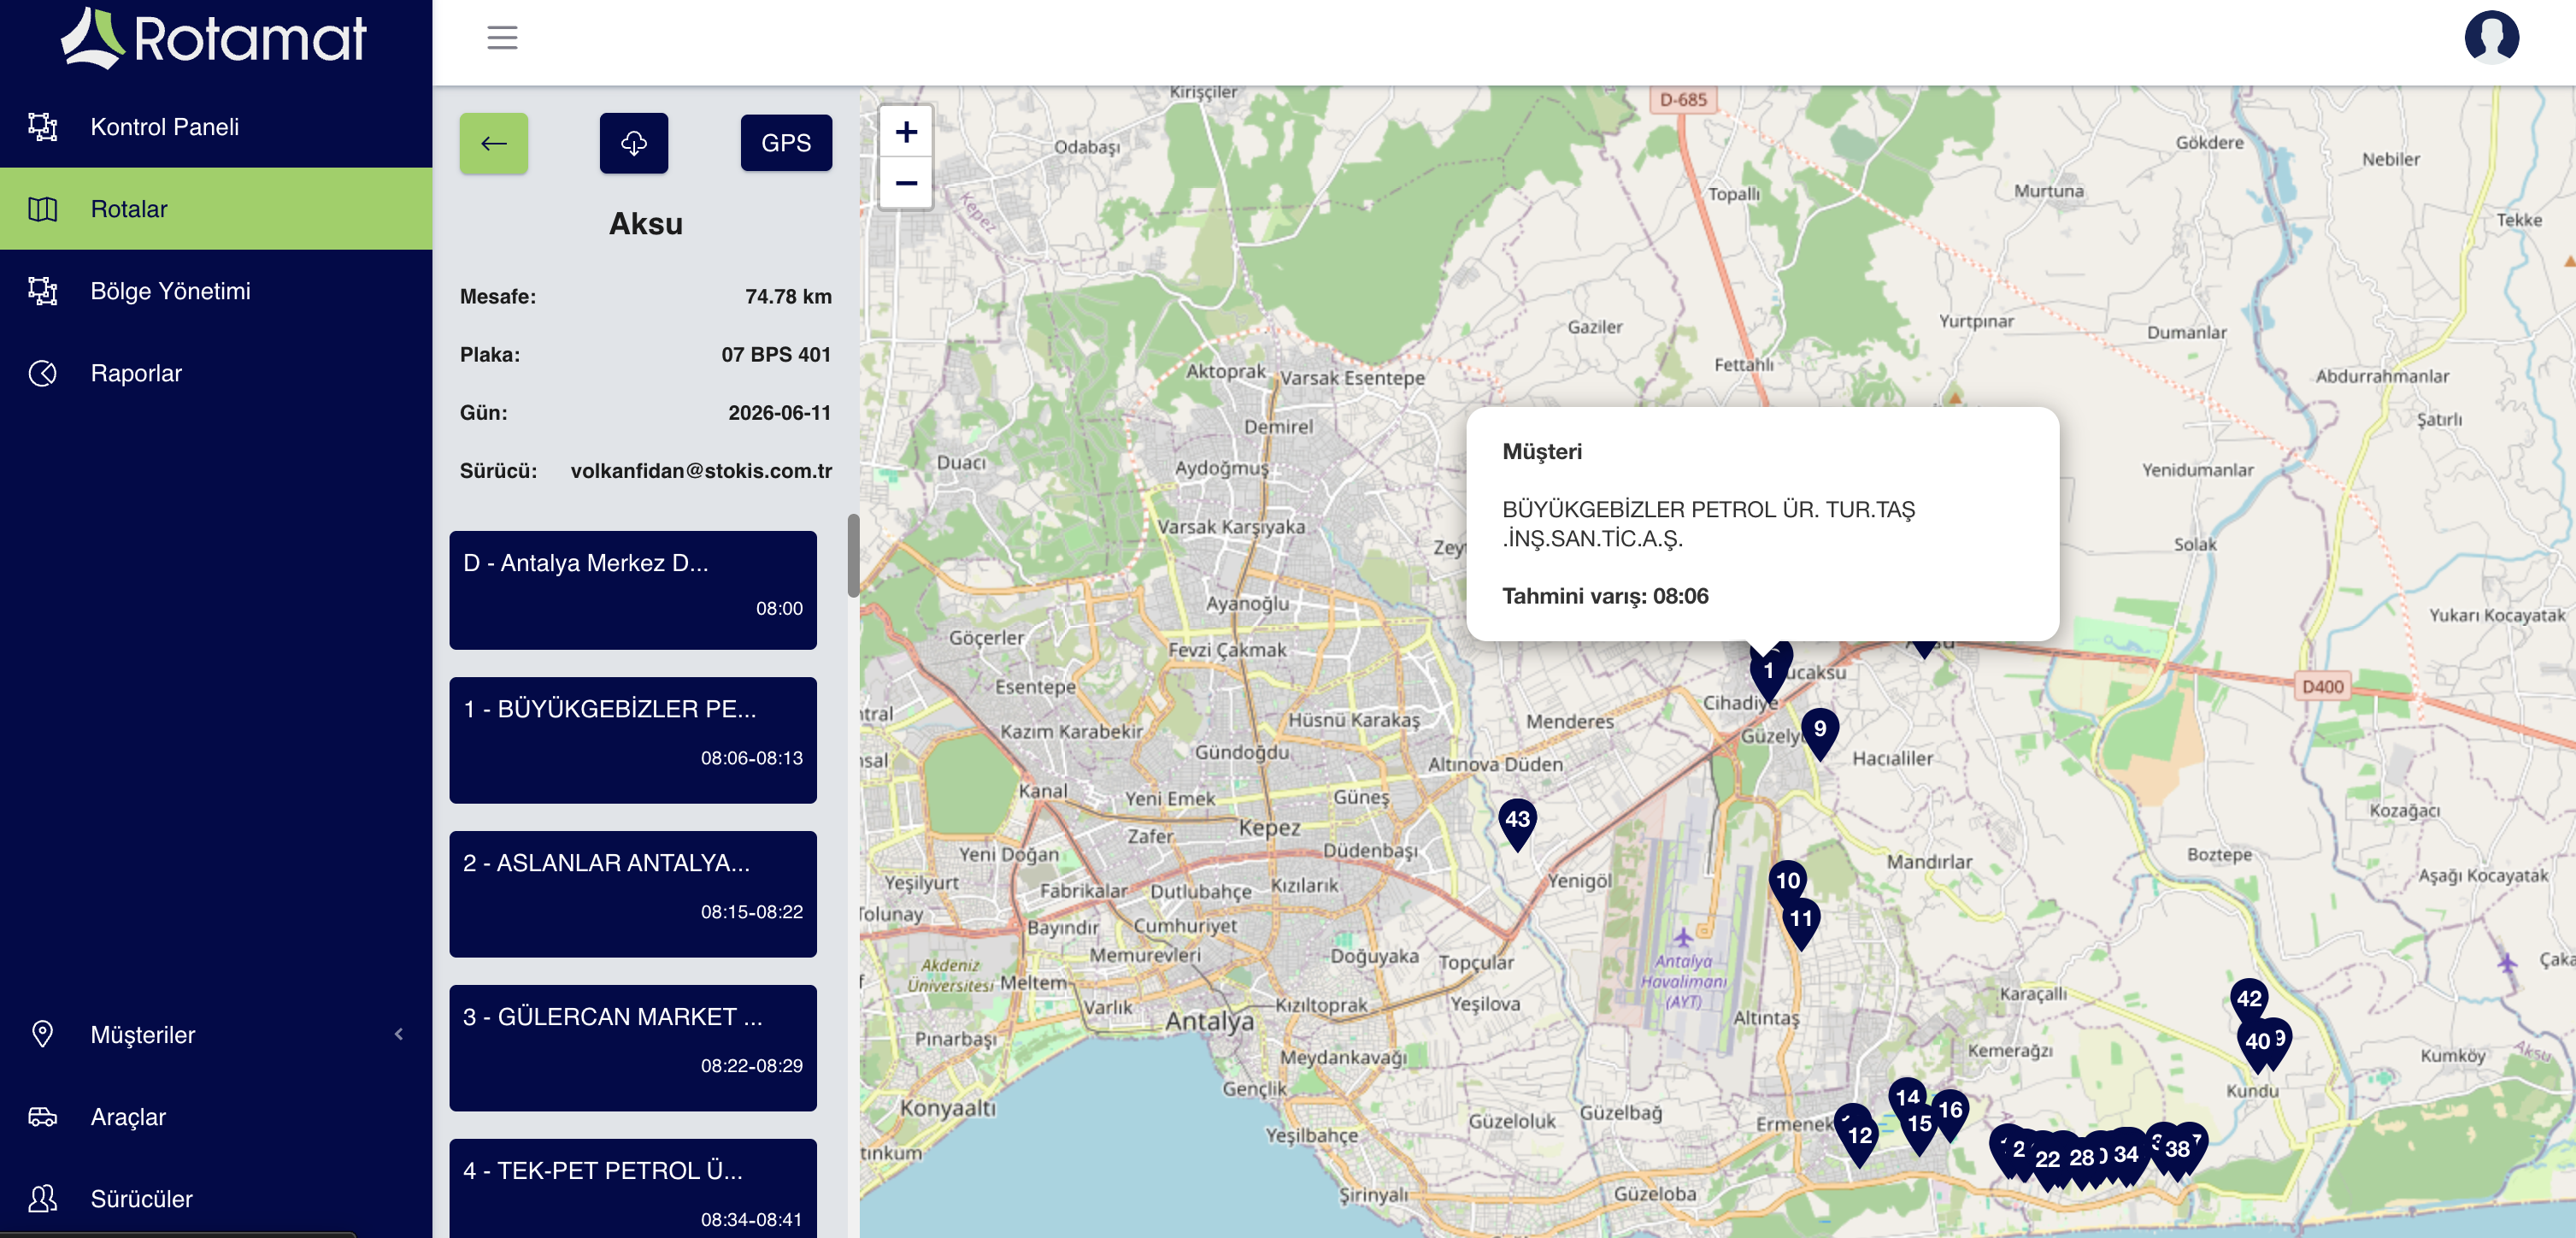Click map marker 14
The image size is (2576, 1238).
tap(1907, 1098)
